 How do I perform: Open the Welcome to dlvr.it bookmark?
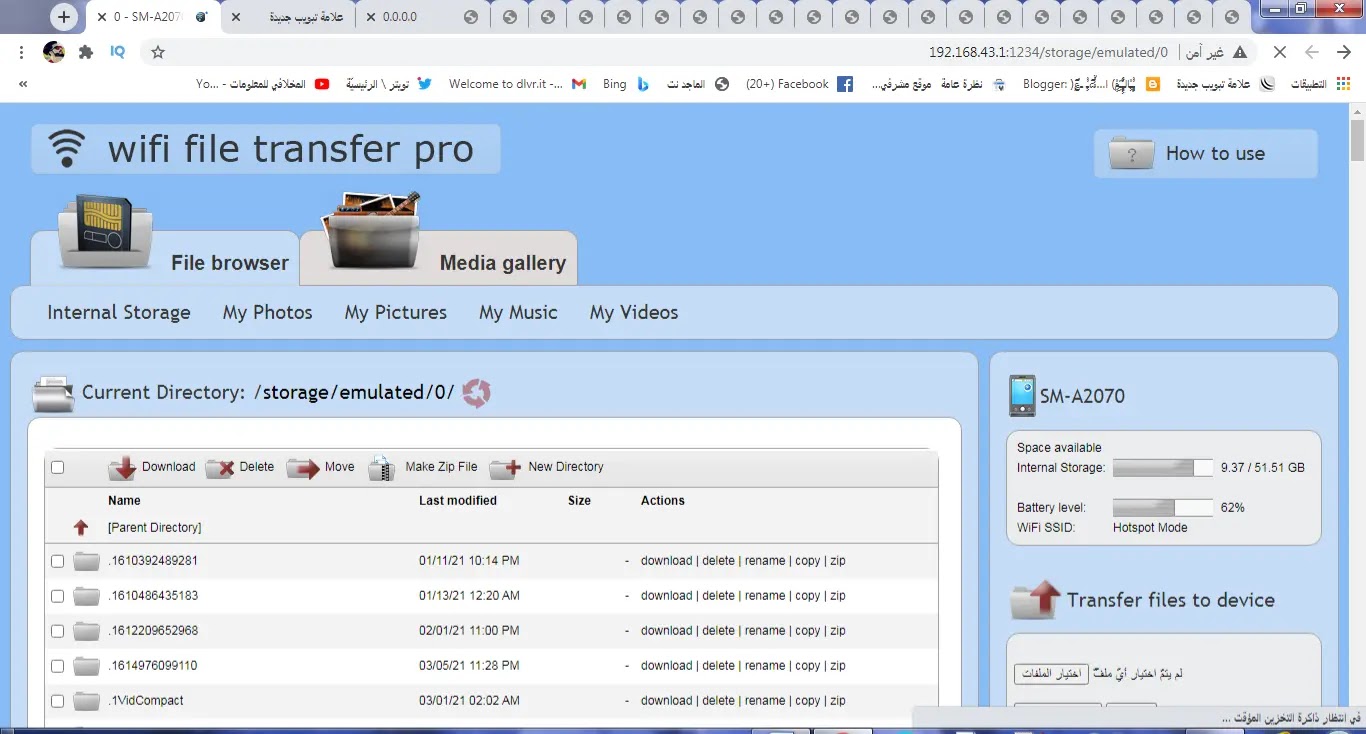pyautogui.click(x=518, y=84)
